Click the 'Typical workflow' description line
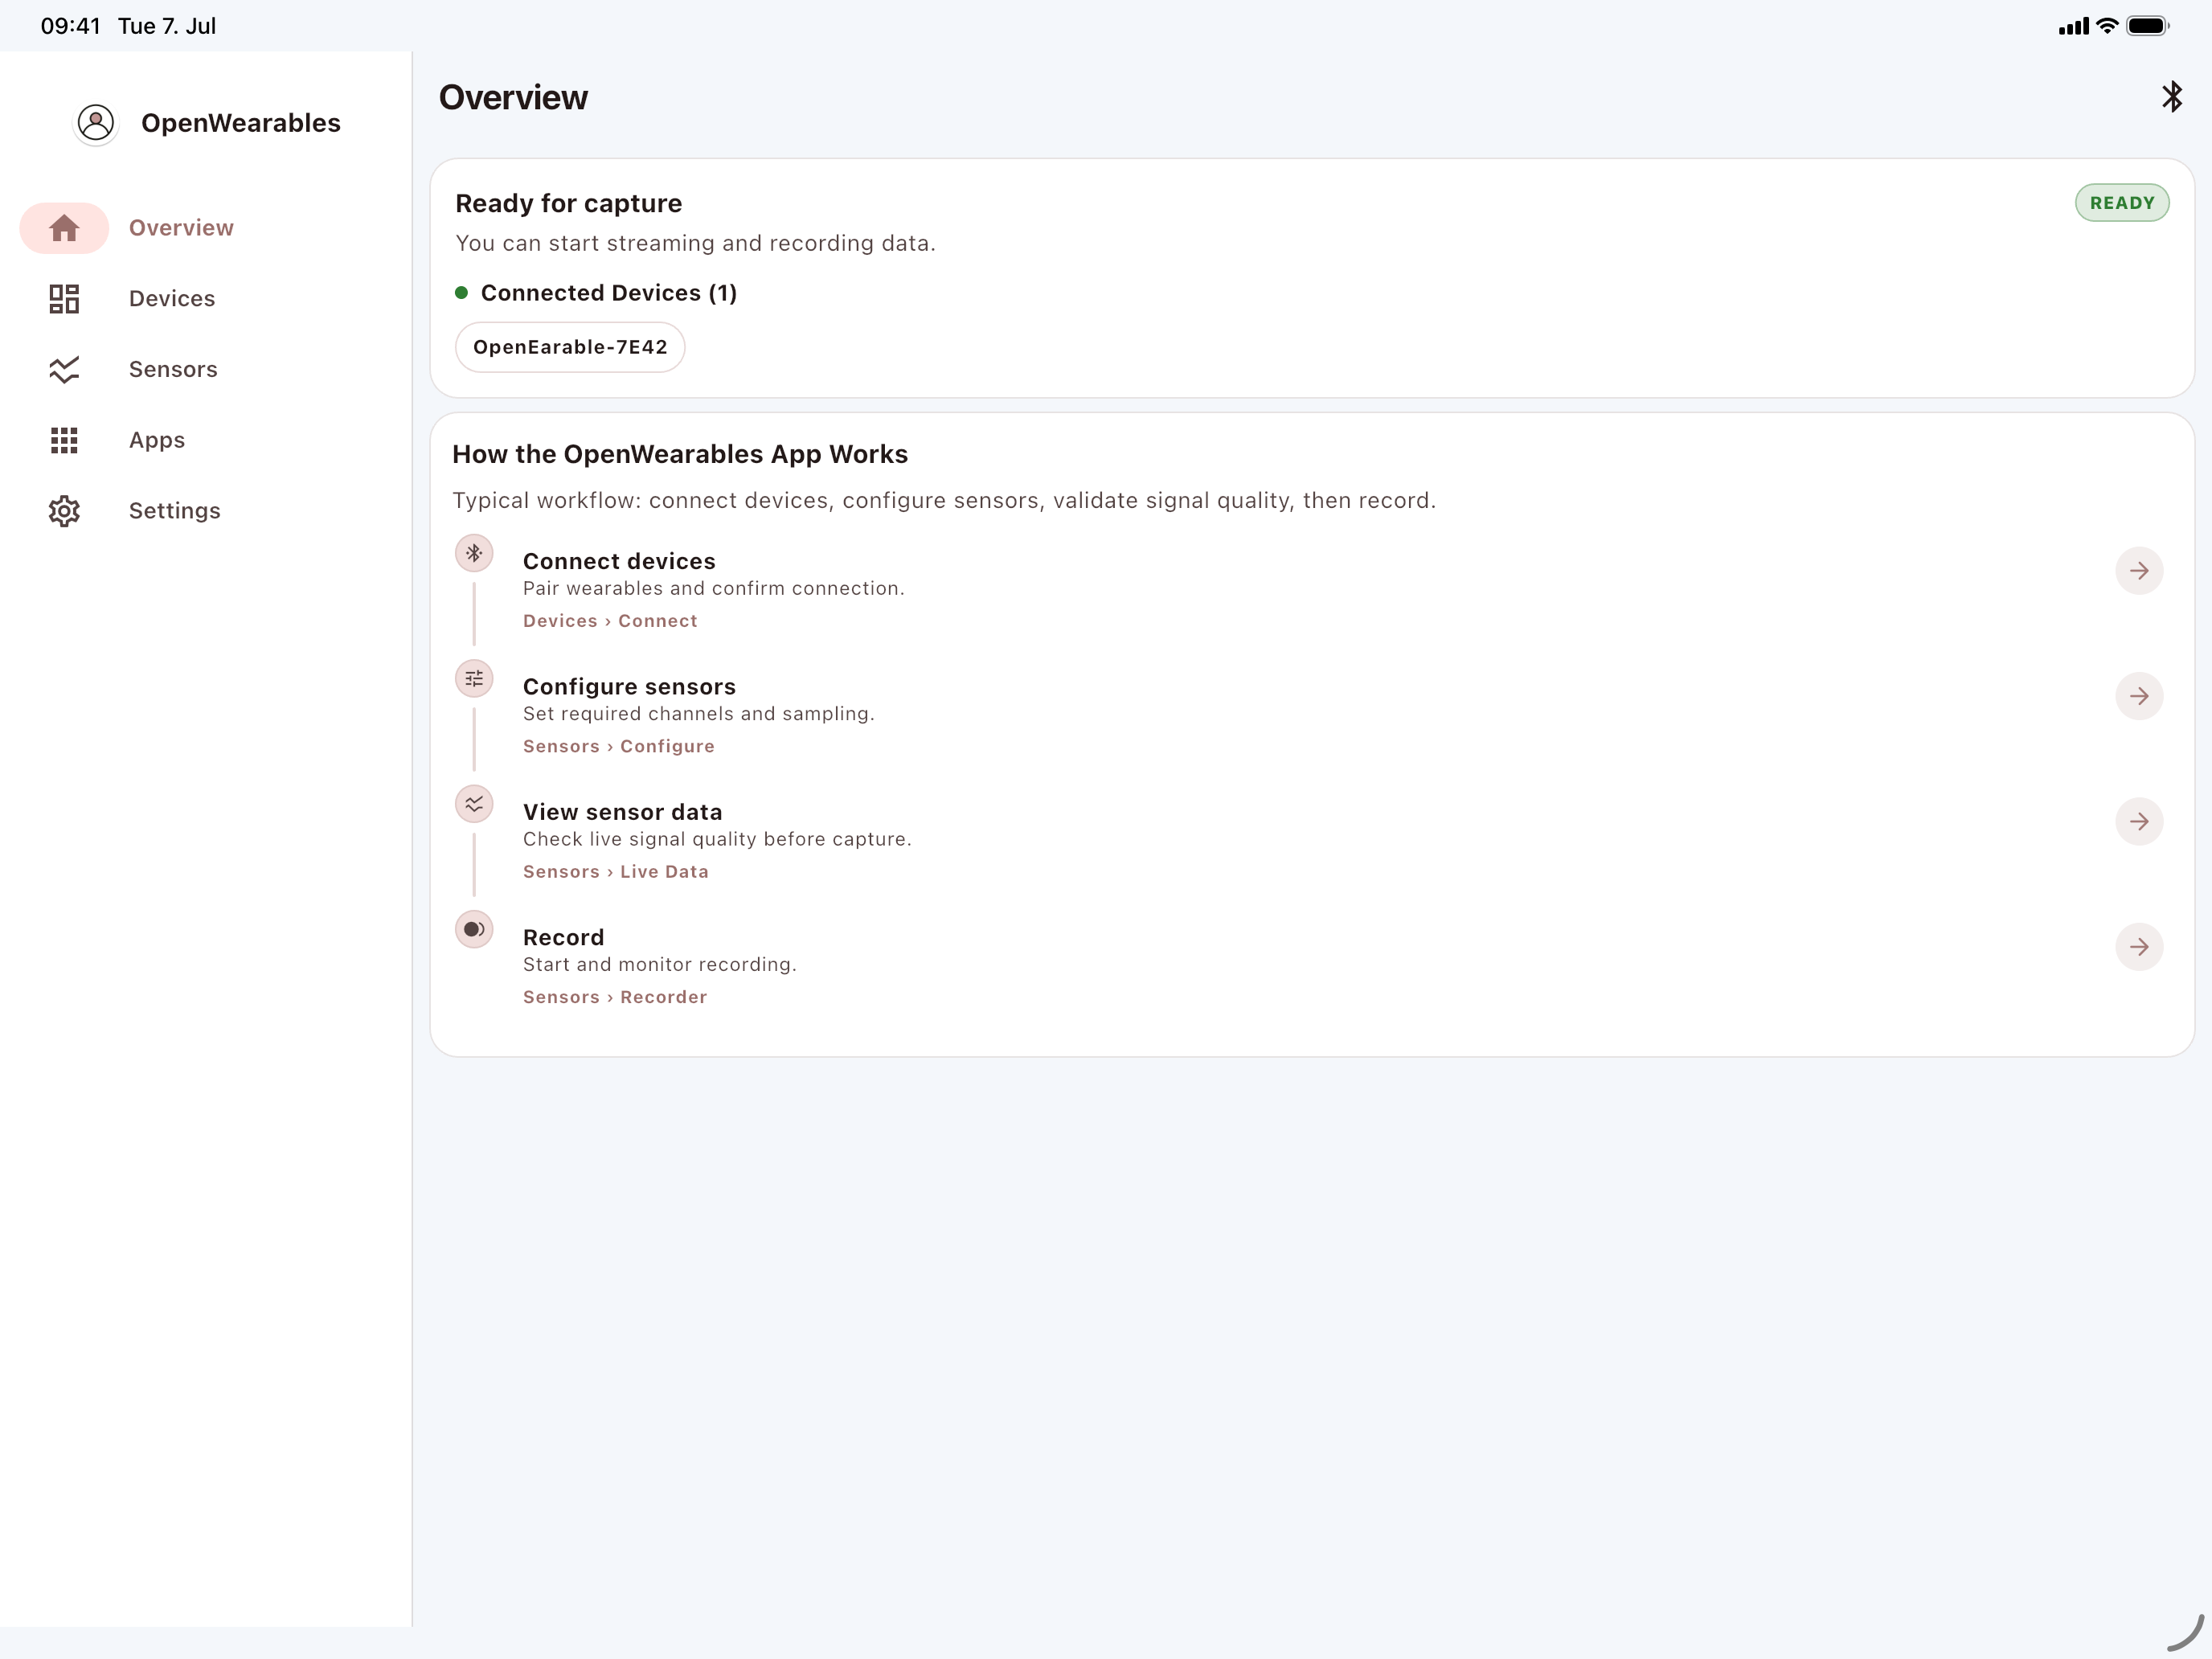Screen dimensions: 2212x1659 click(944, 501)
